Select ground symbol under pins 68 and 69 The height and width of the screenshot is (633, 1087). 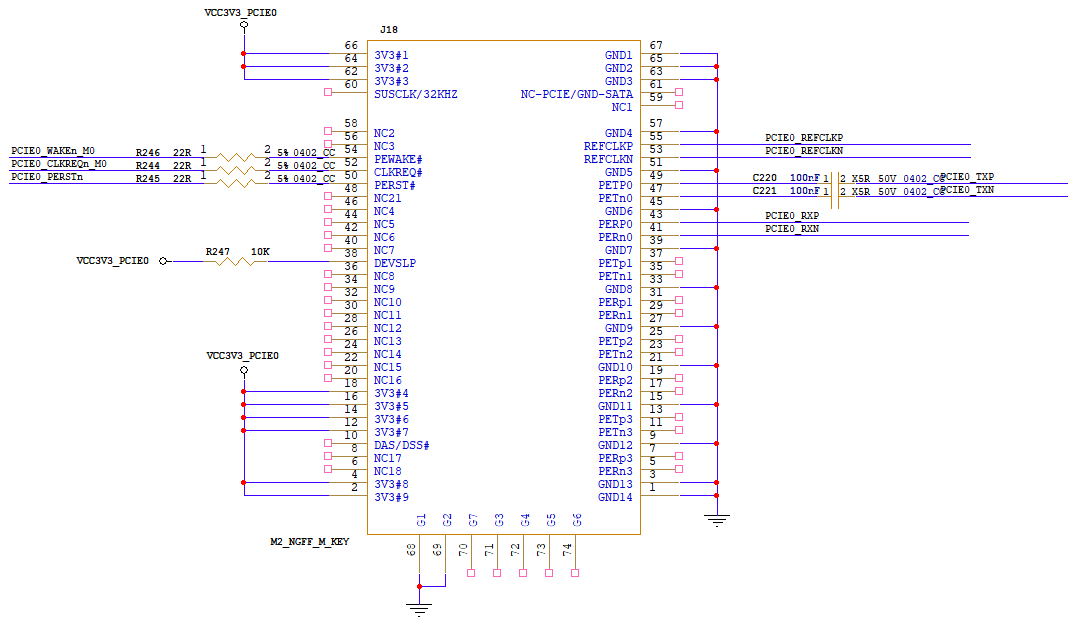click(419, 610)
